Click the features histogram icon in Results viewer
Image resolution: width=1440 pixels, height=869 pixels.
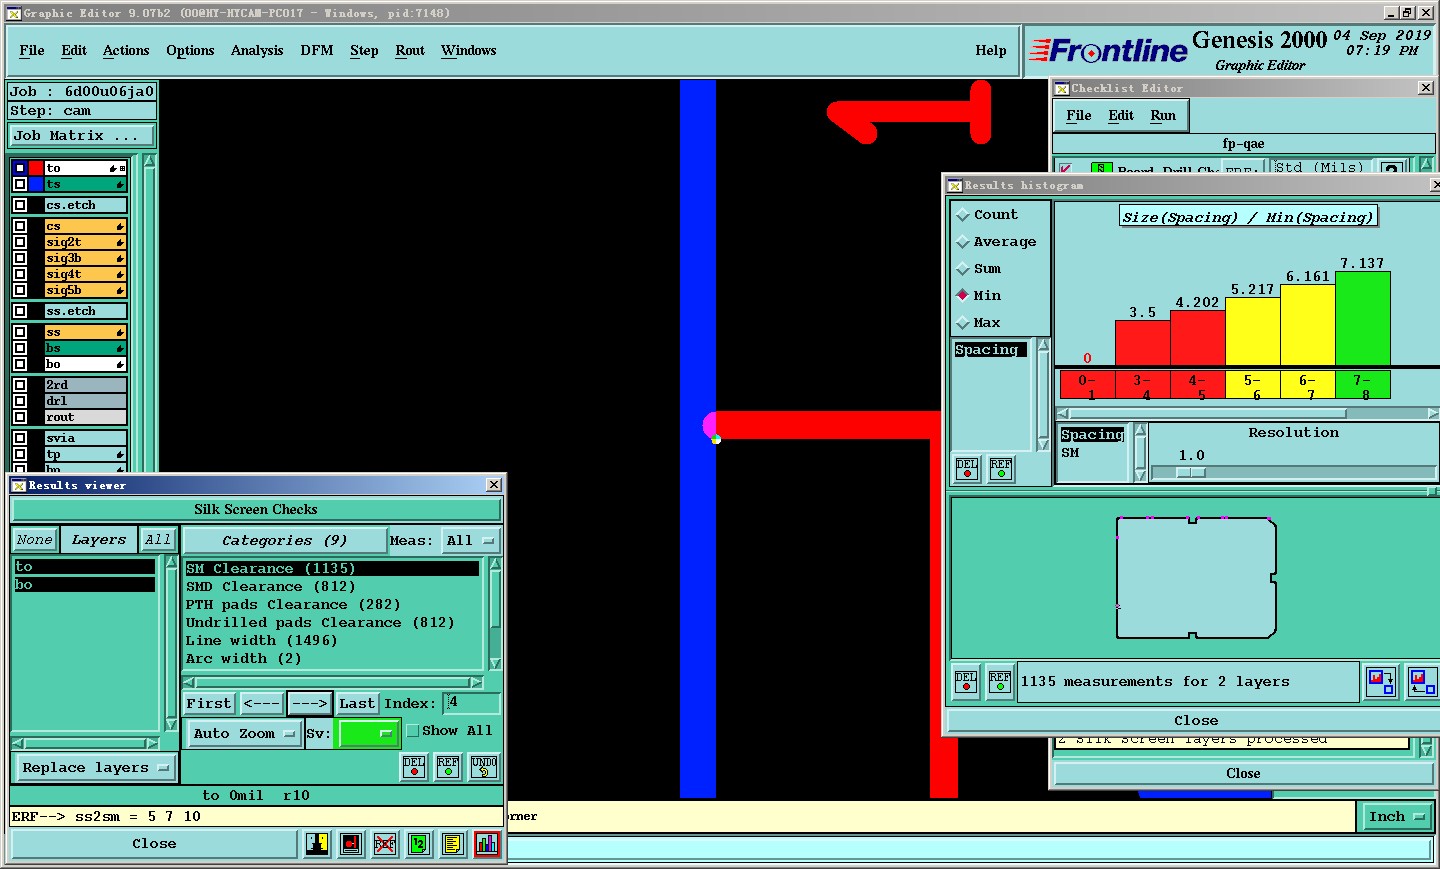(x=317, y=844)
